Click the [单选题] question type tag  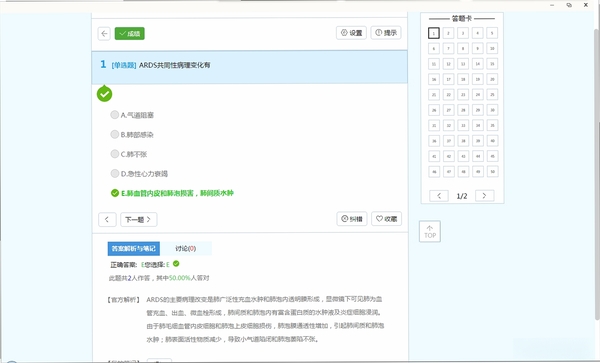124,65
